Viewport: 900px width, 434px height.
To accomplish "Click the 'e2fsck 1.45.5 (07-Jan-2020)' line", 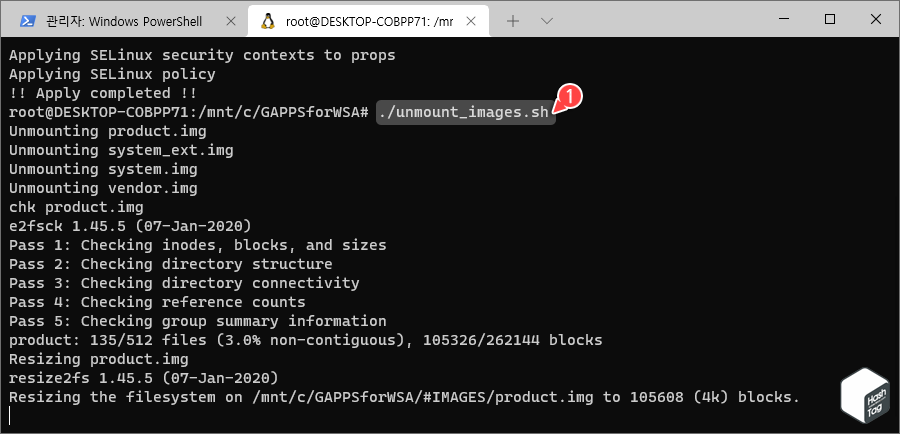I will pyautogui.click(x=130, y=226).
